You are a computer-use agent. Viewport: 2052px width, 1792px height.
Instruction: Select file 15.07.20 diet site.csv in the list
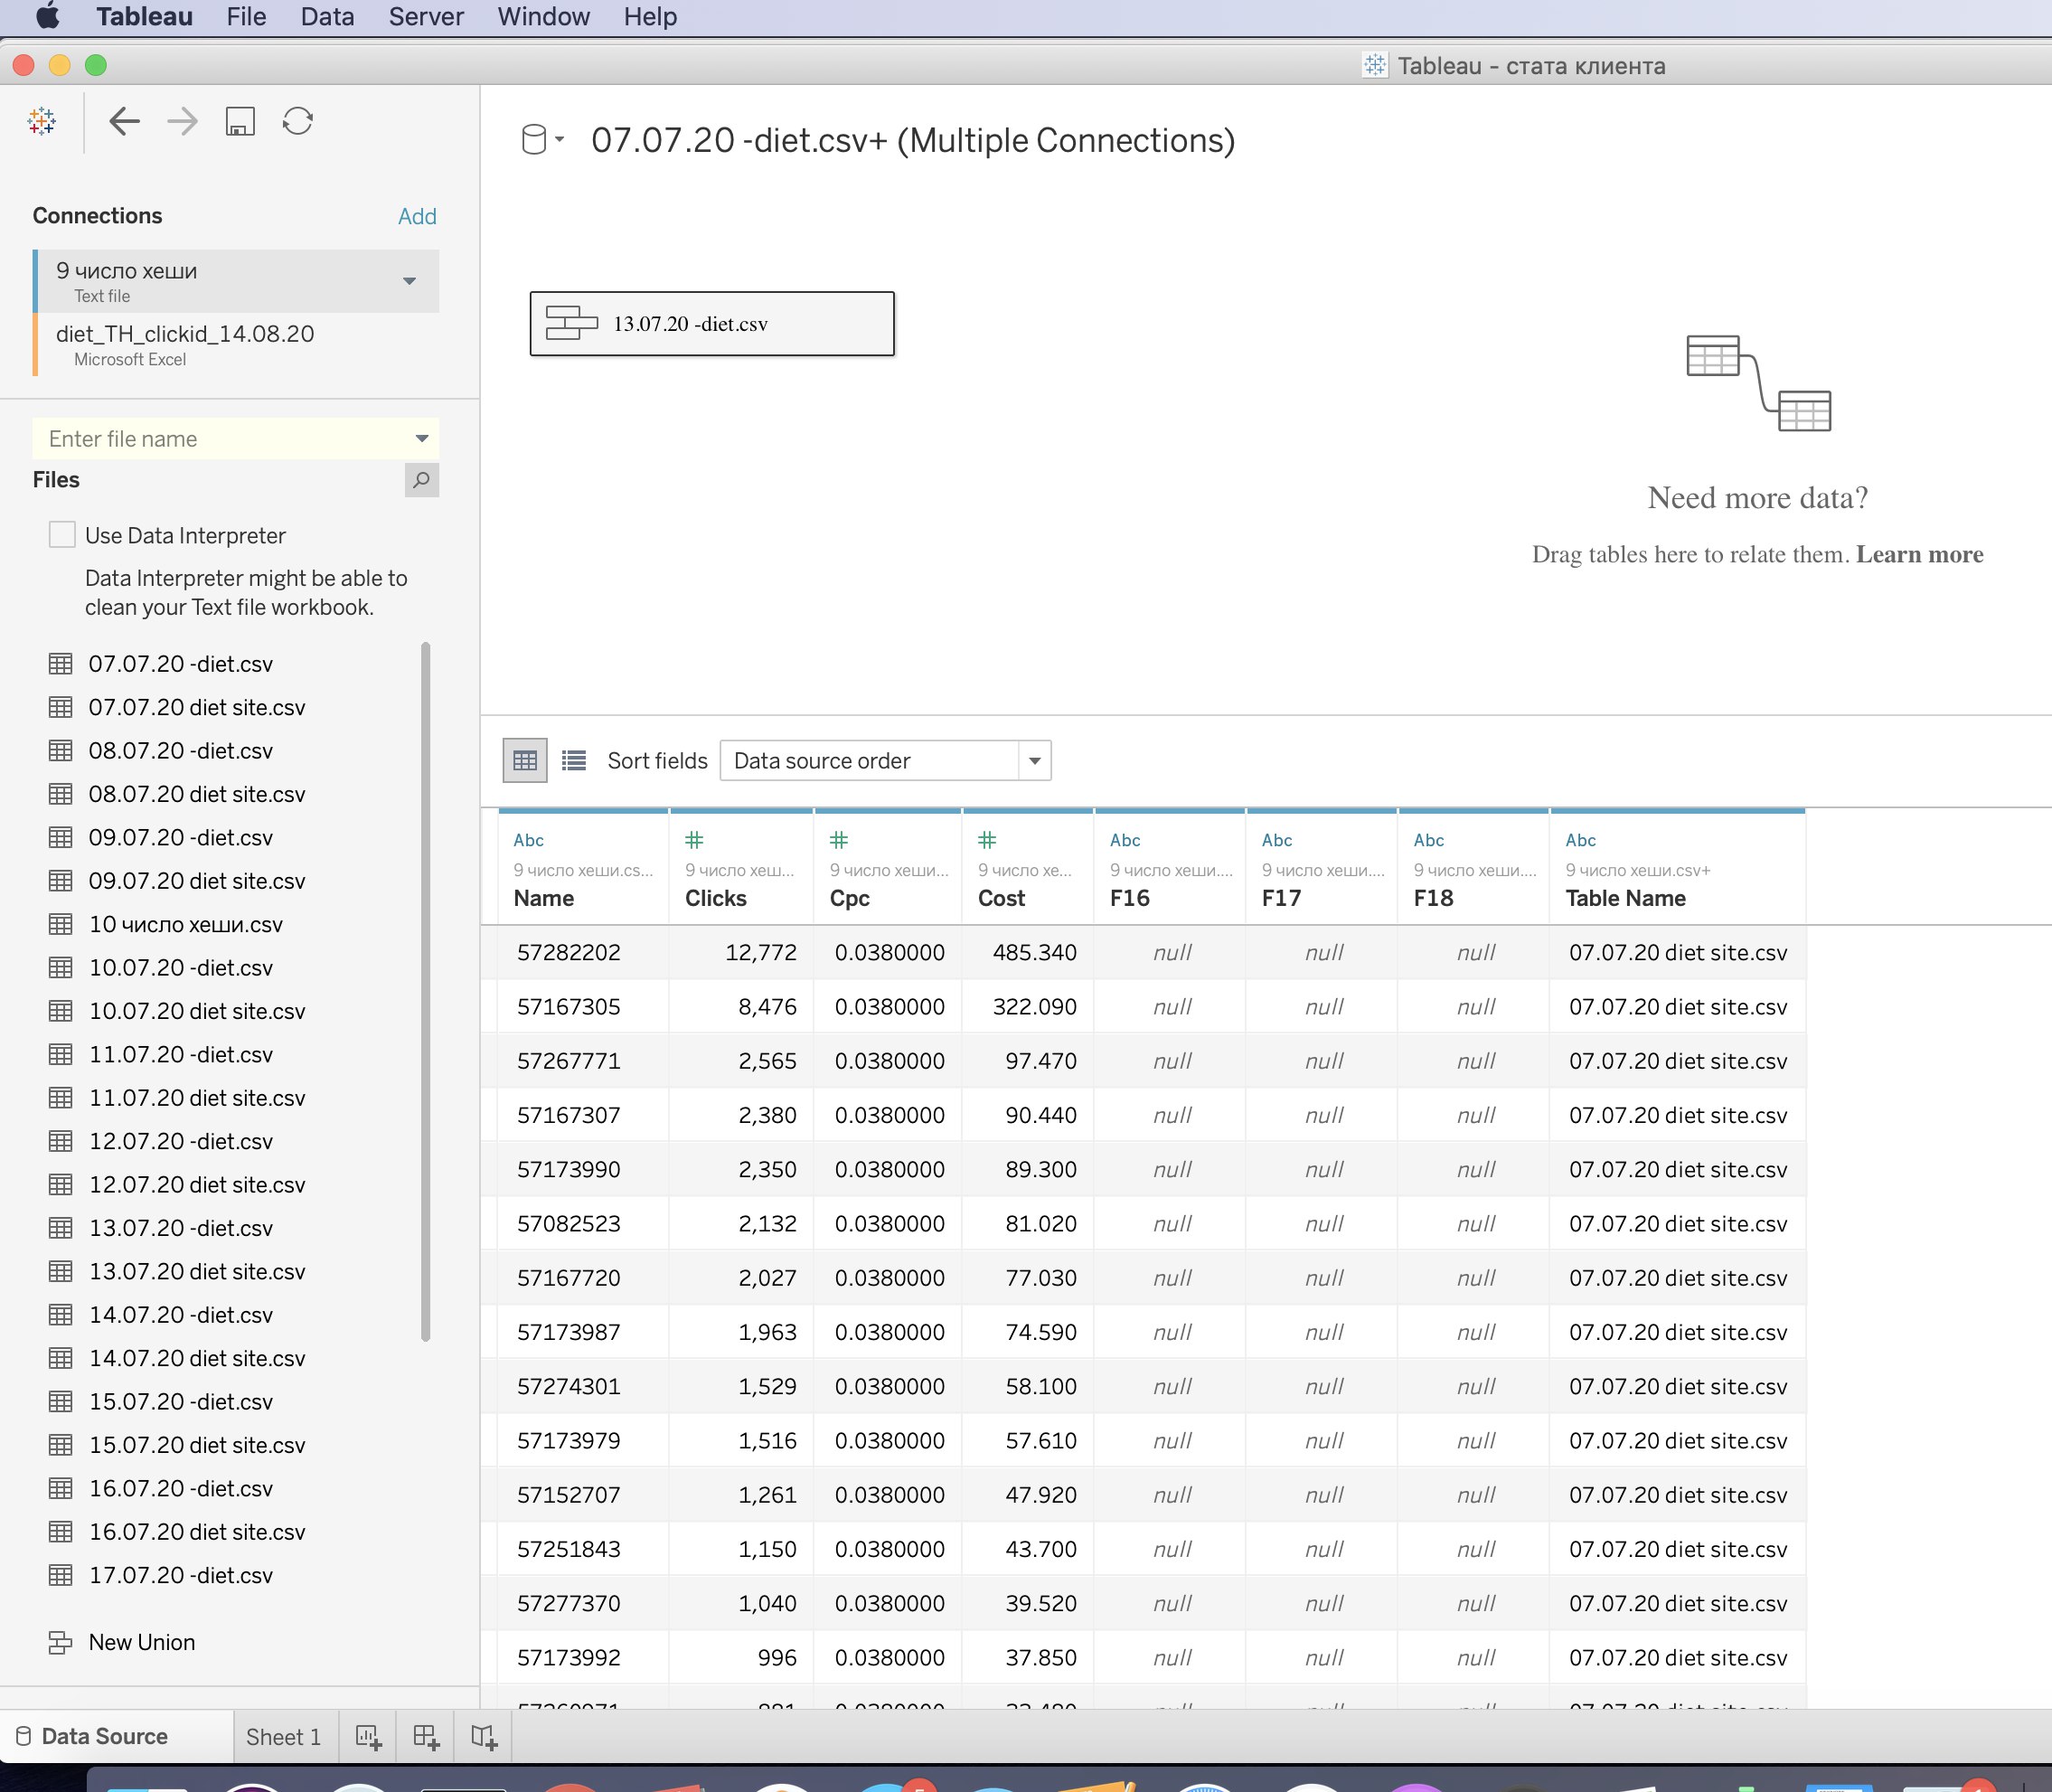(x=197, y=1445)
